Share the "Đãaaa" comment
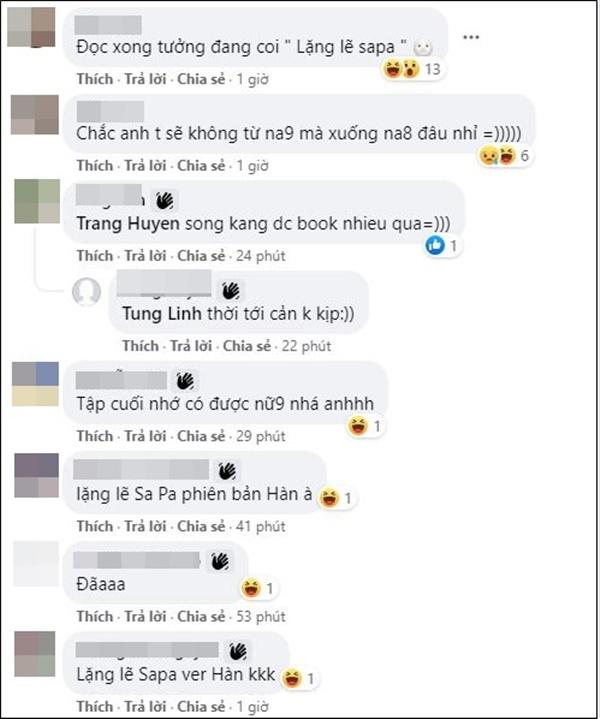Screen dimensions: 600x719 coord(201,617)
